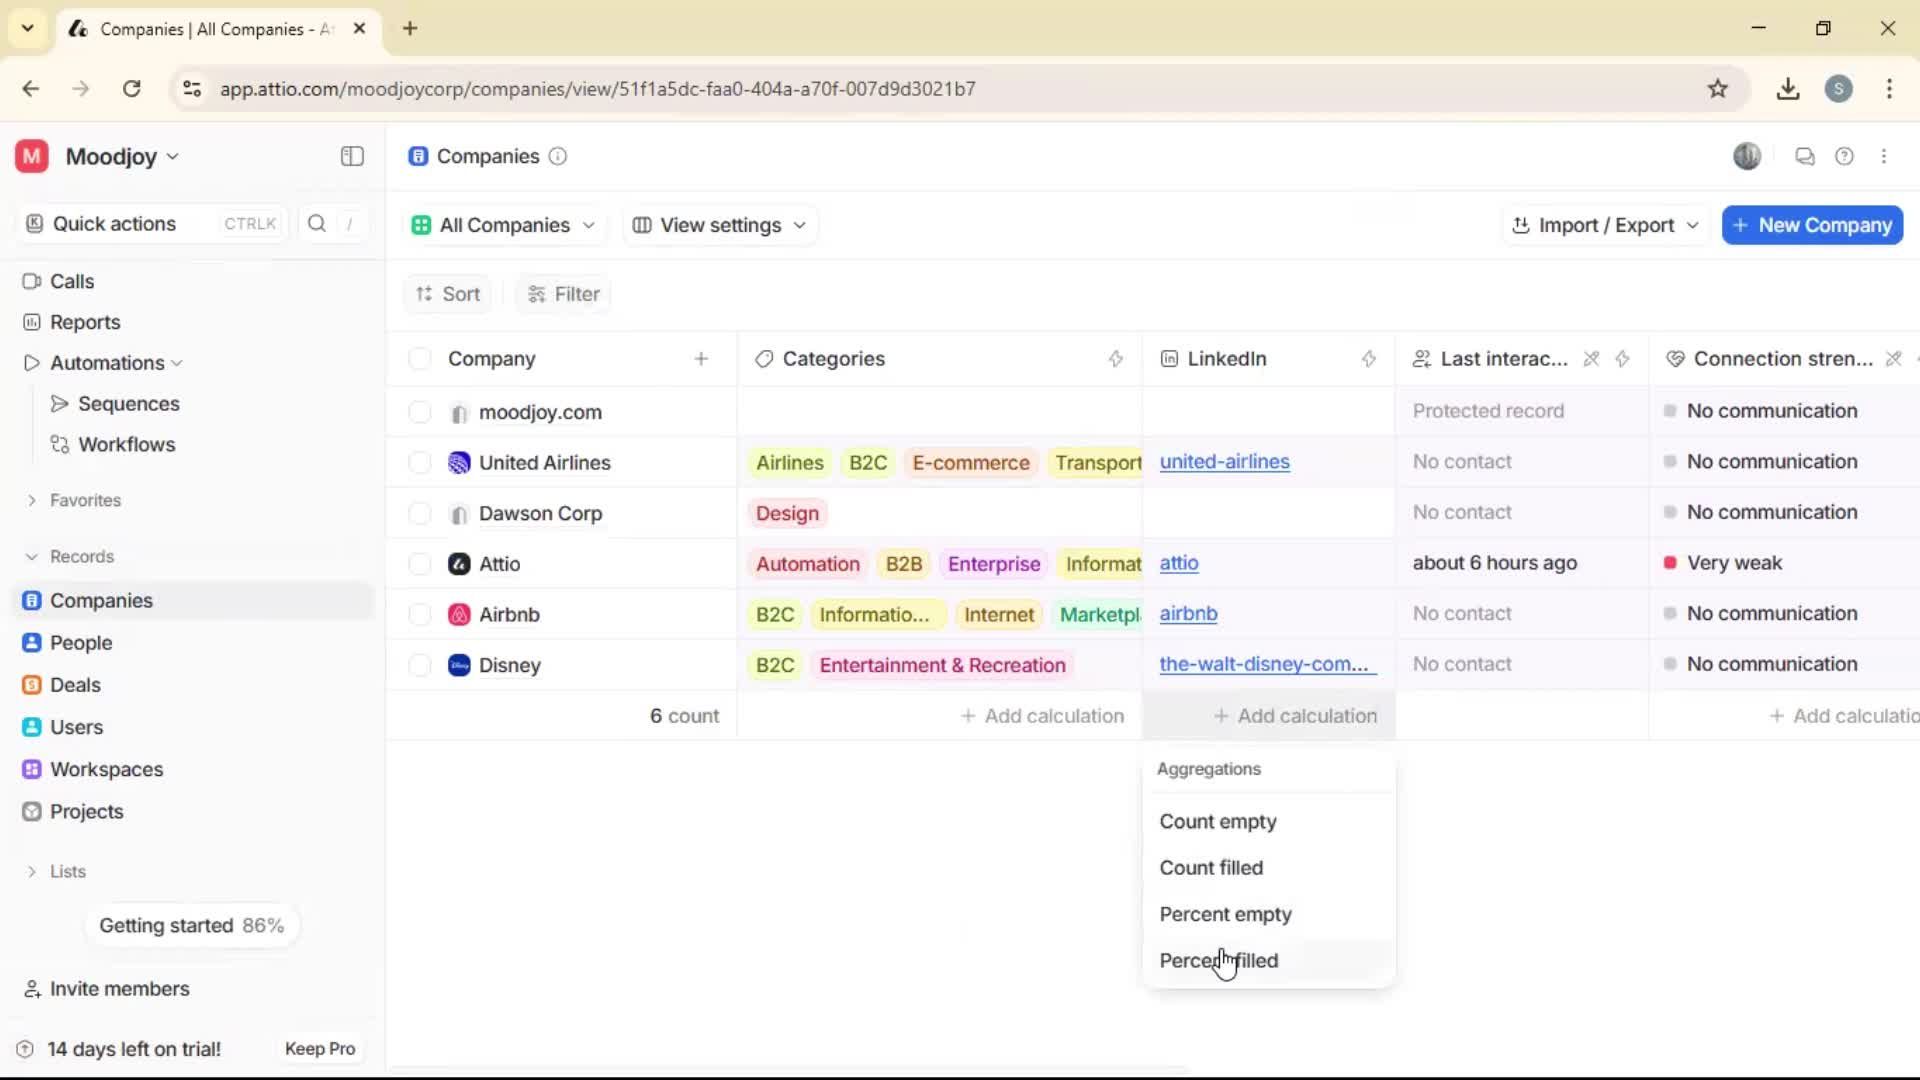Open the Reports section
Viewport: 1920px width, 1080px height.
(x=31, y=322)
